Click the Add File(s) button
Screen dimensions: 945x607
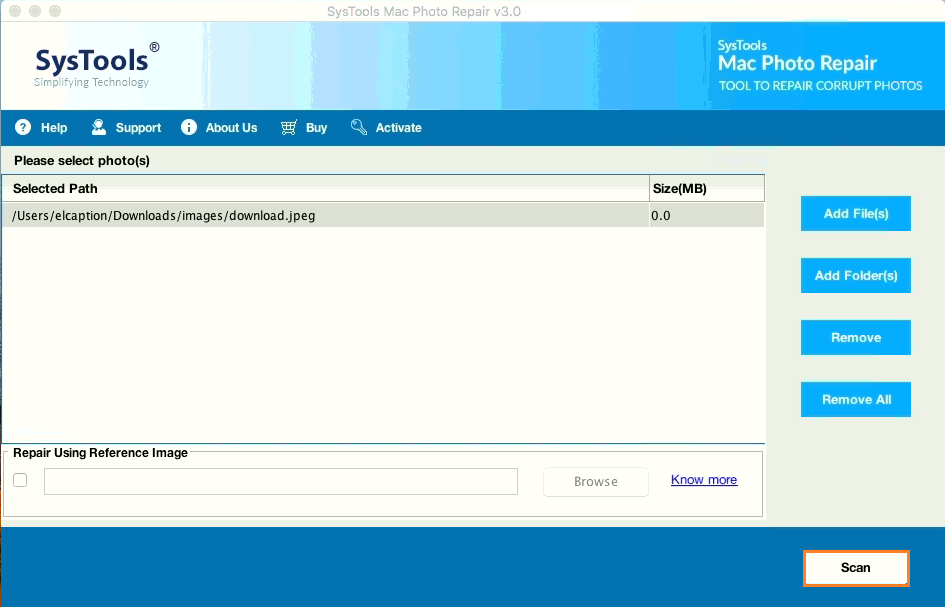coord(856,213)
